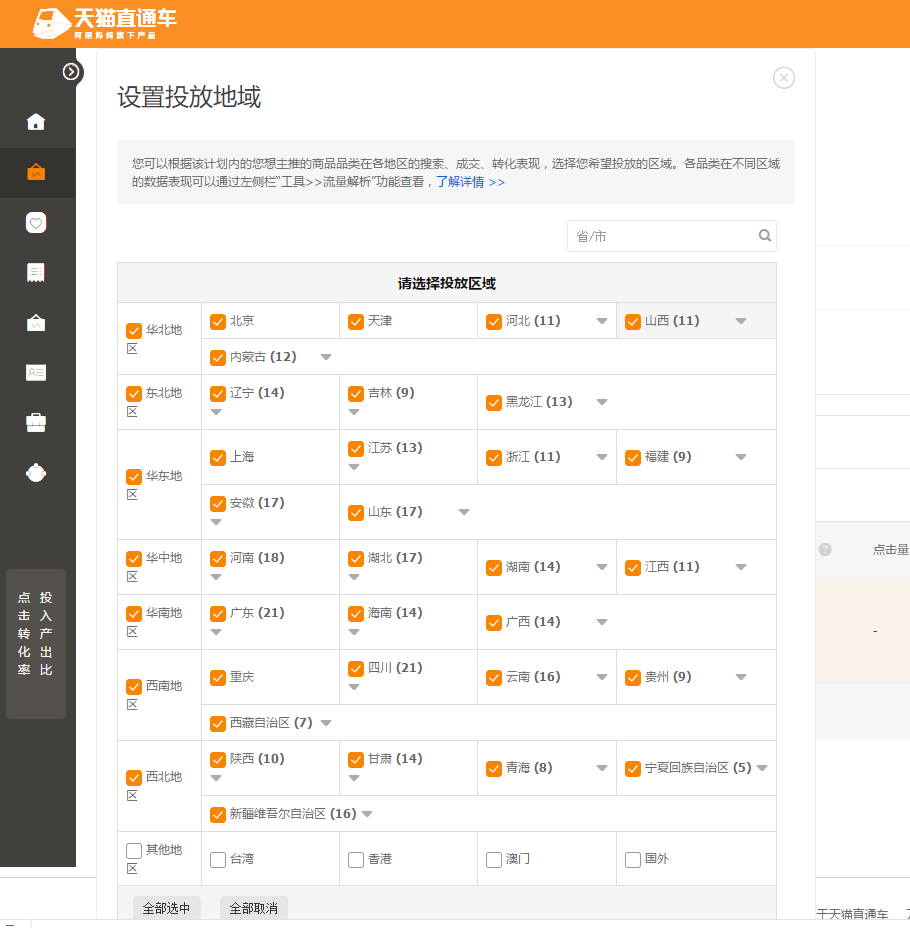
Task: Expand the sidebar with arrow icon
Action: click(71, 71)
